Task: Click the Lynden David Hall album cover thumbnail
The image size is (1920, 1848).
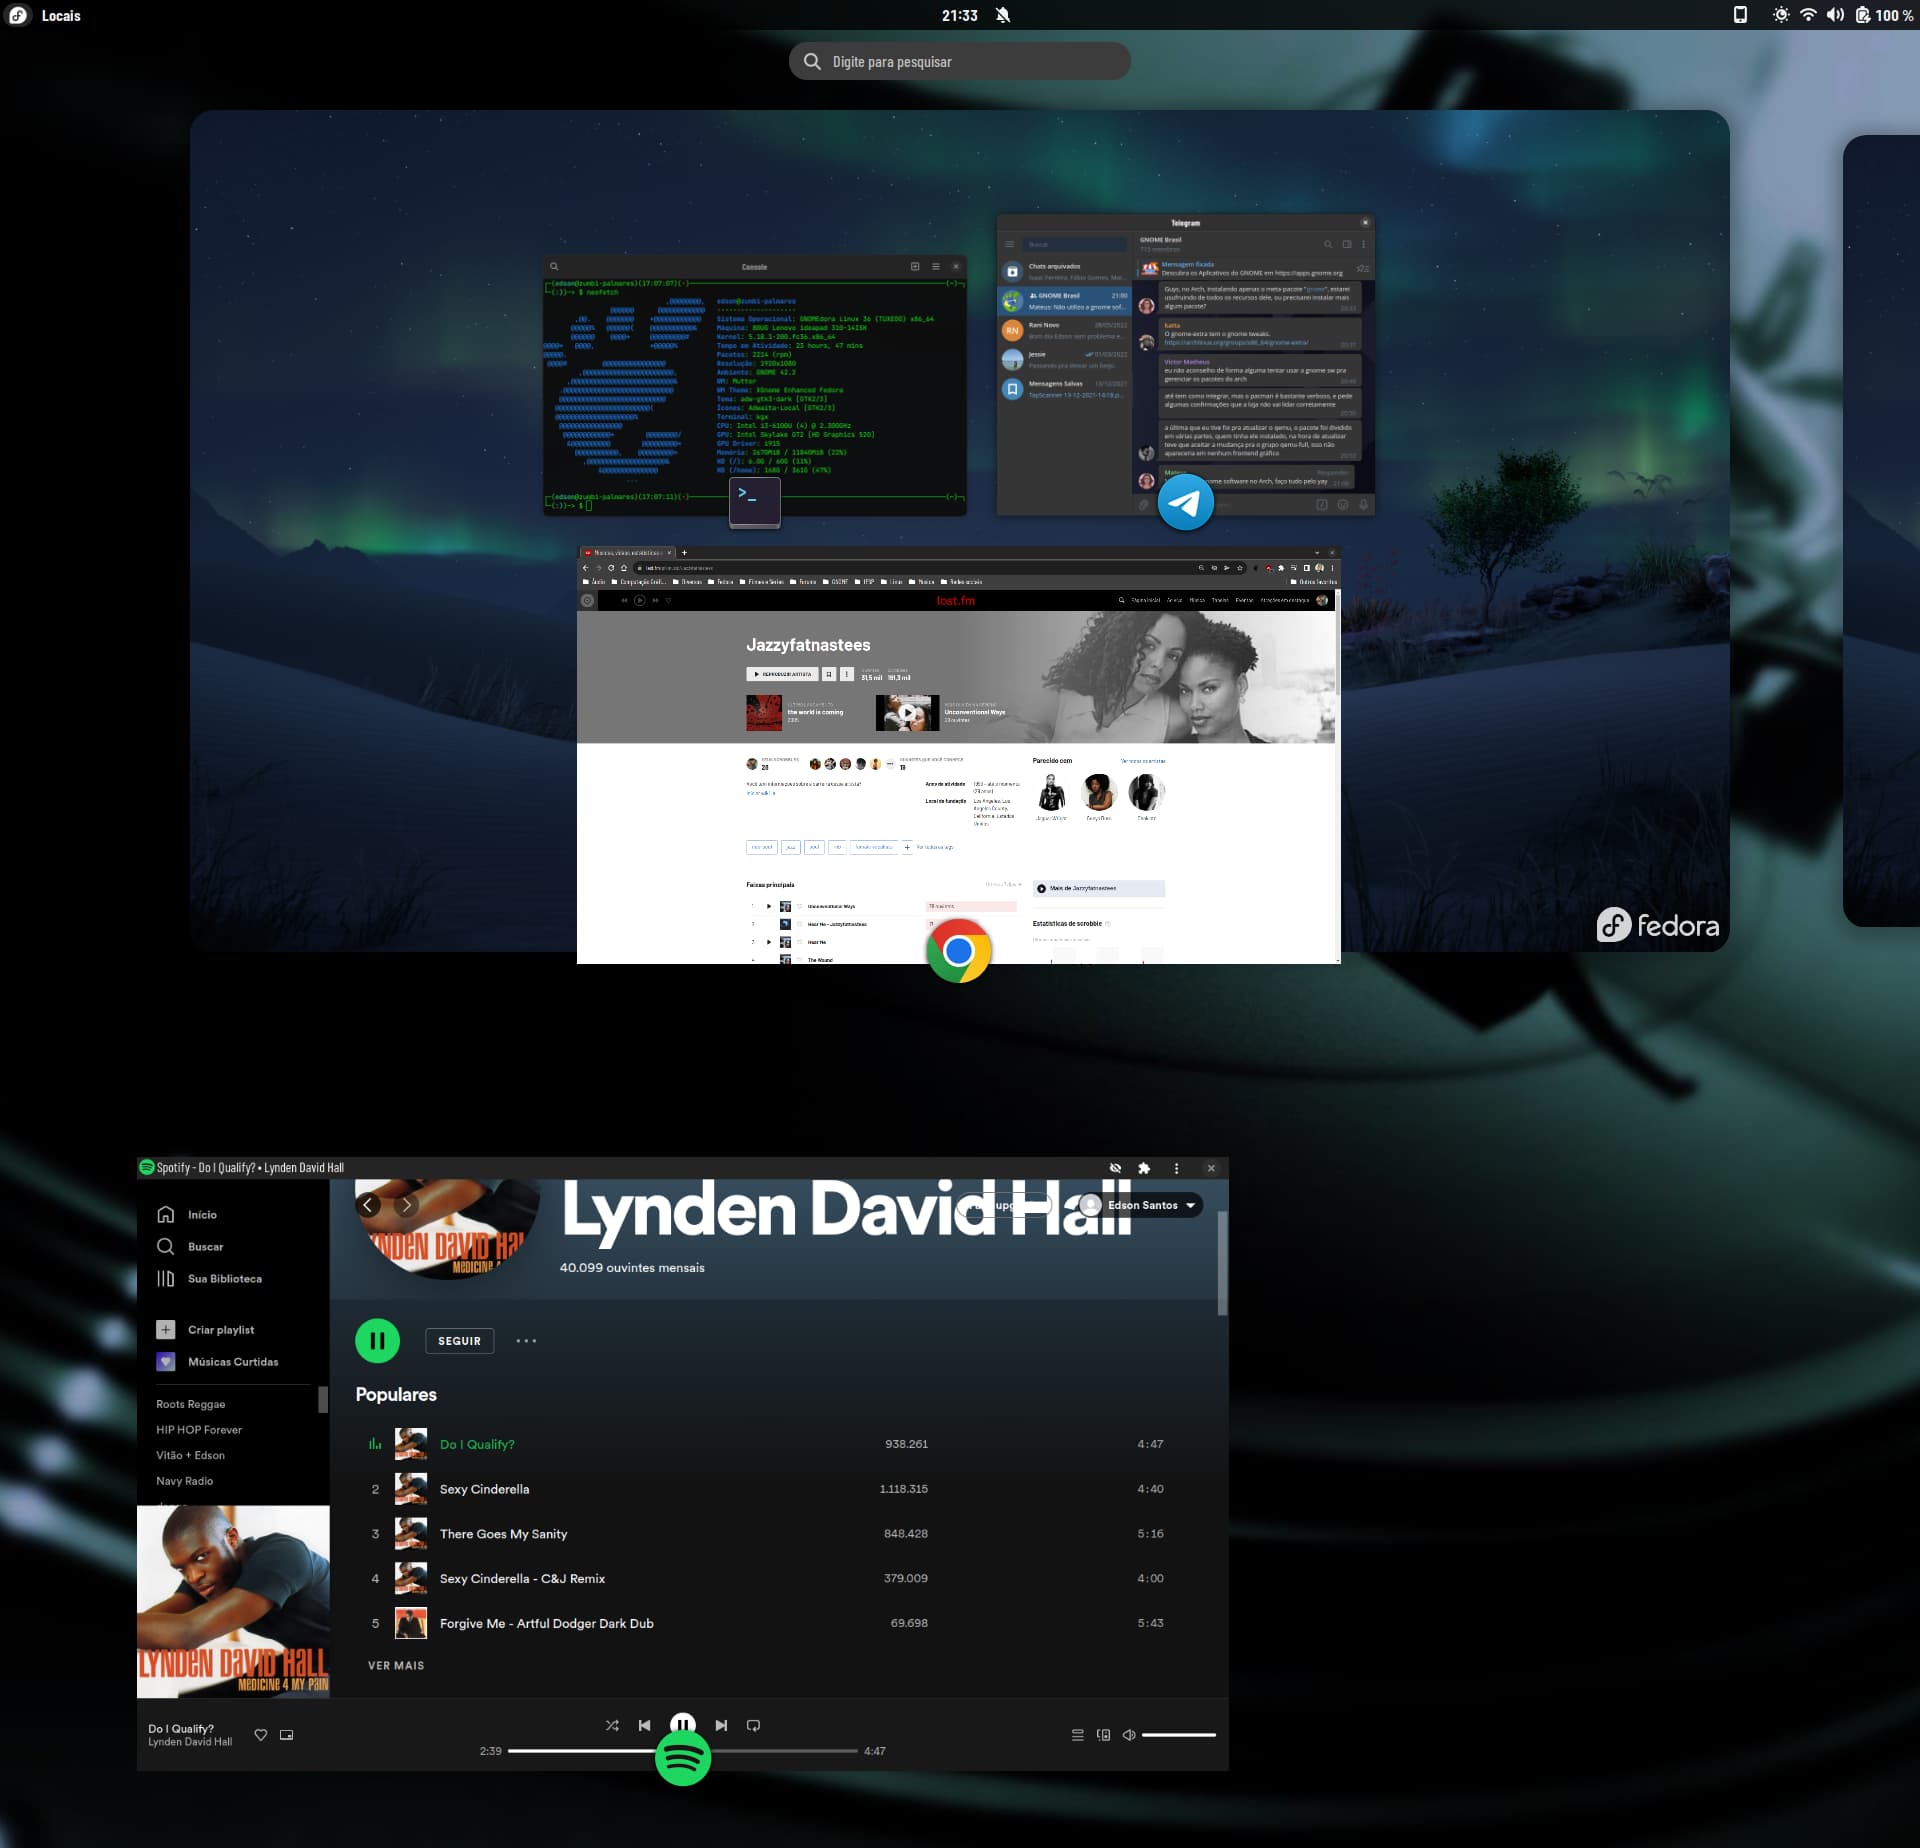Action: click(x=233, y=1601)
